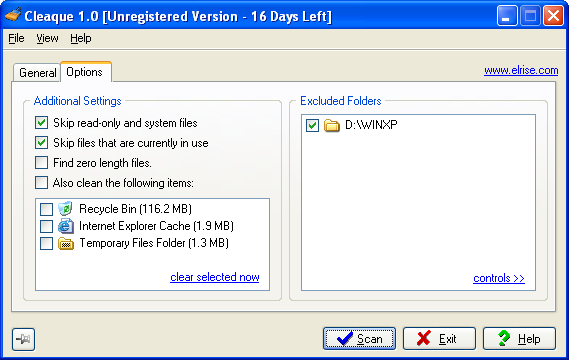Screen dimensions: 569x360
Task: Uncheck Skip files that are currently in use
Action: [41, 143]
